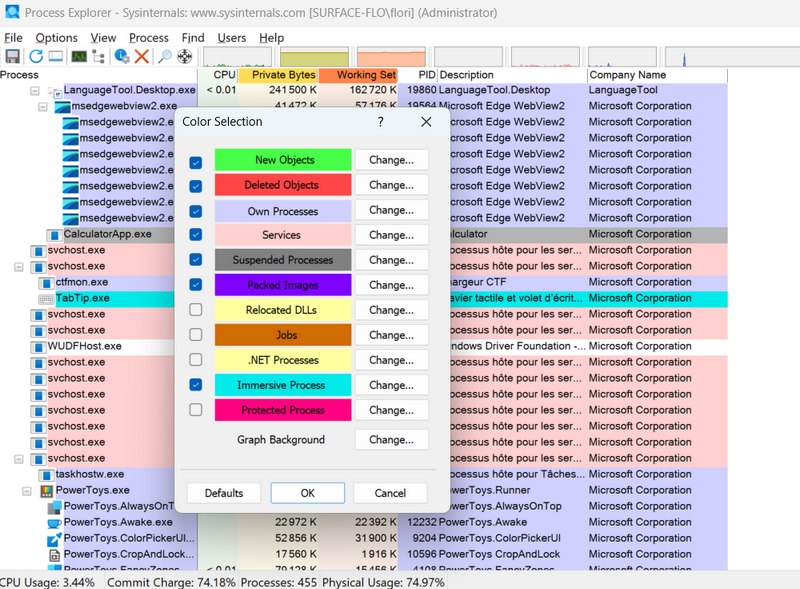This screenshot has height=589, width=800.
Task: Click Change... next to Graph Background
Action: 391,440
